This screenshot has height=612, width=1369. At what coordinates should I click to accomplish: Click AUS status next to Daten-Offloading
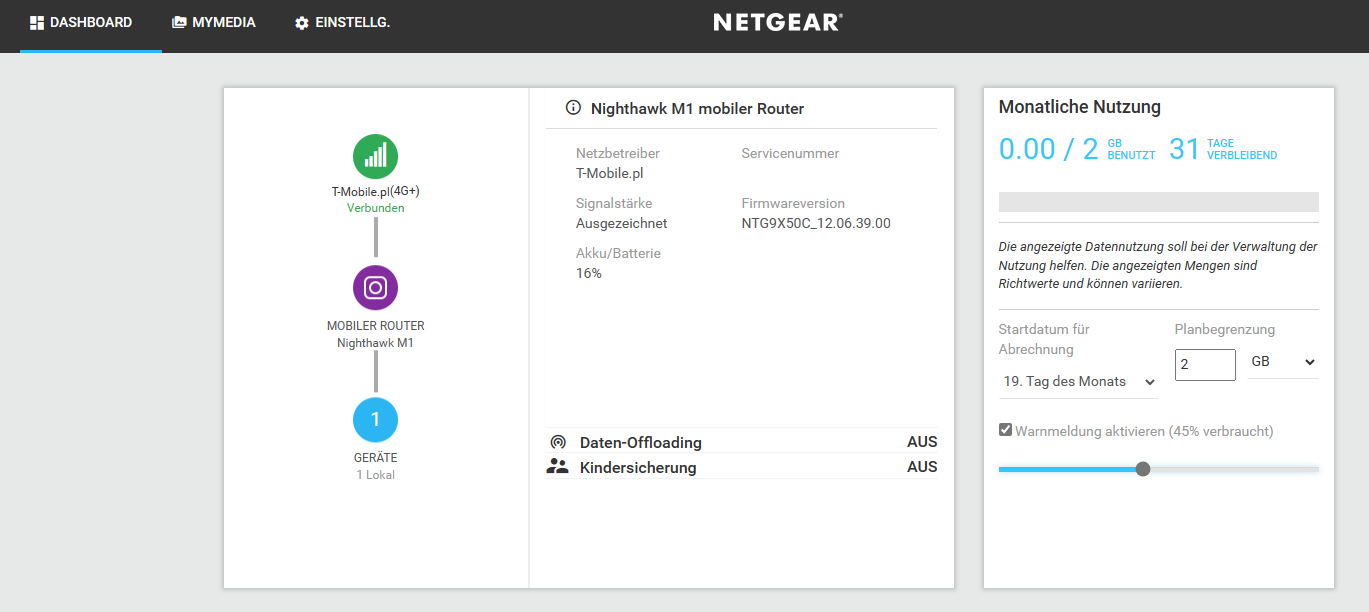[922, 442]
